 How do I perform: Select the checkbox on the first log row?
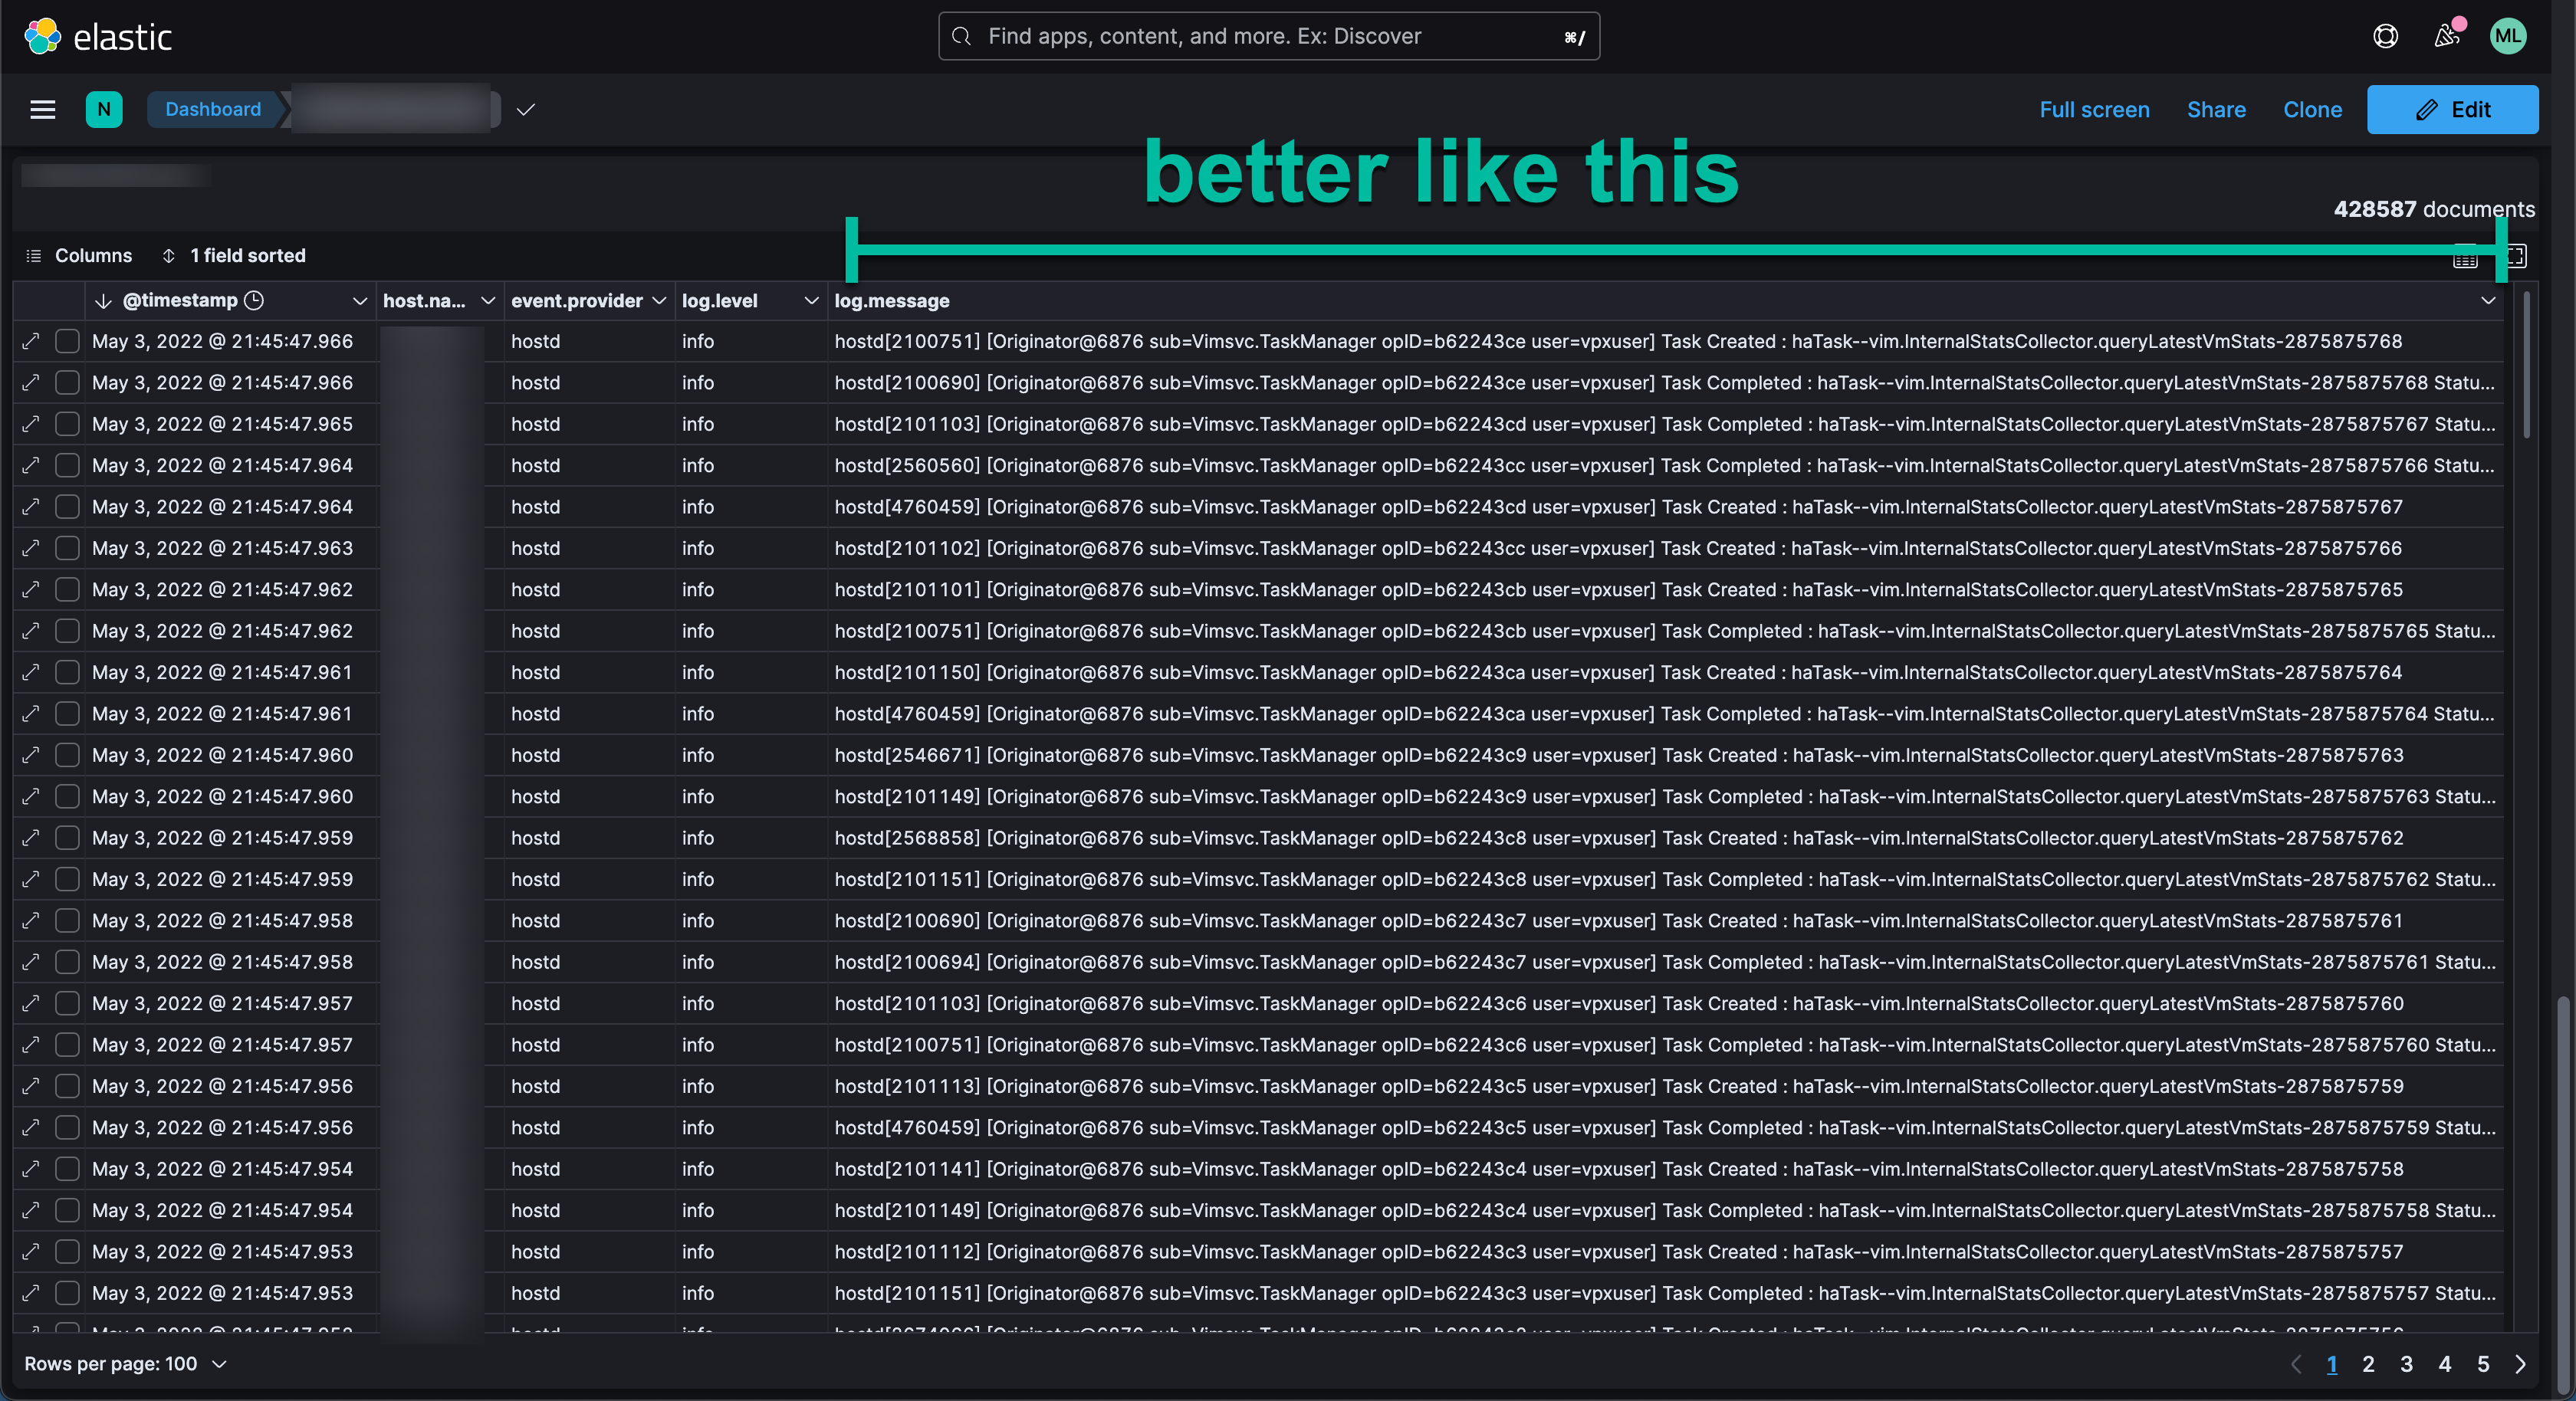click(x=67, y=341)
